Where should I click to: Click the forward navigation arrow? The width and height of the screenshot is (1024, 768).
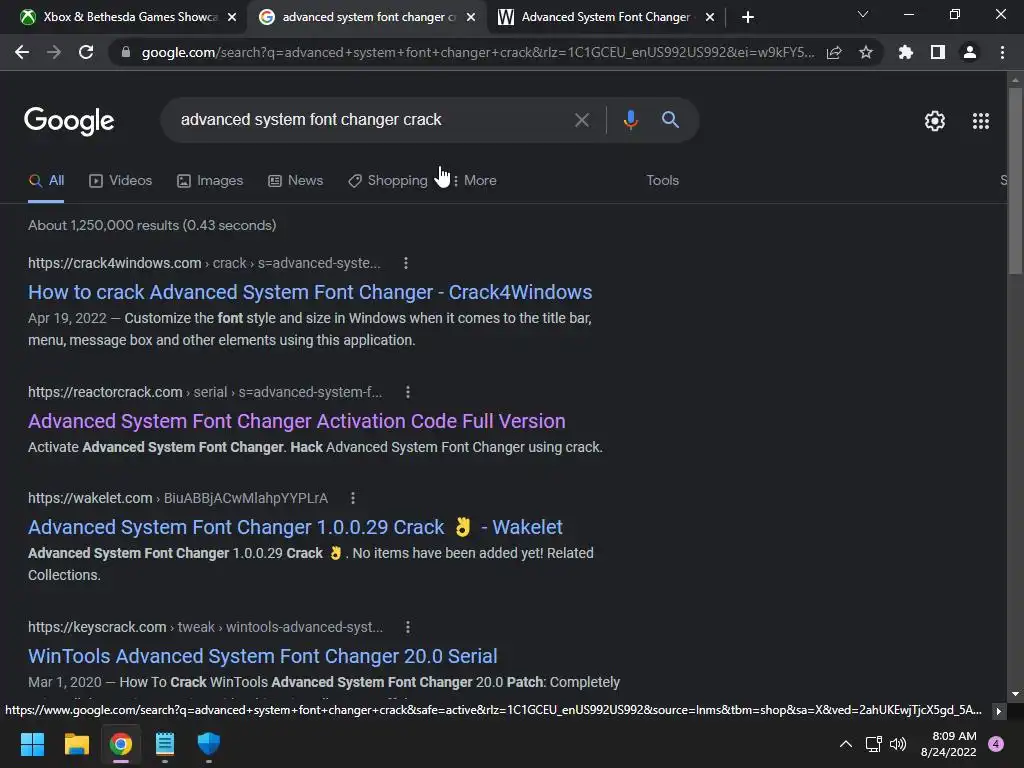(54, 52)
